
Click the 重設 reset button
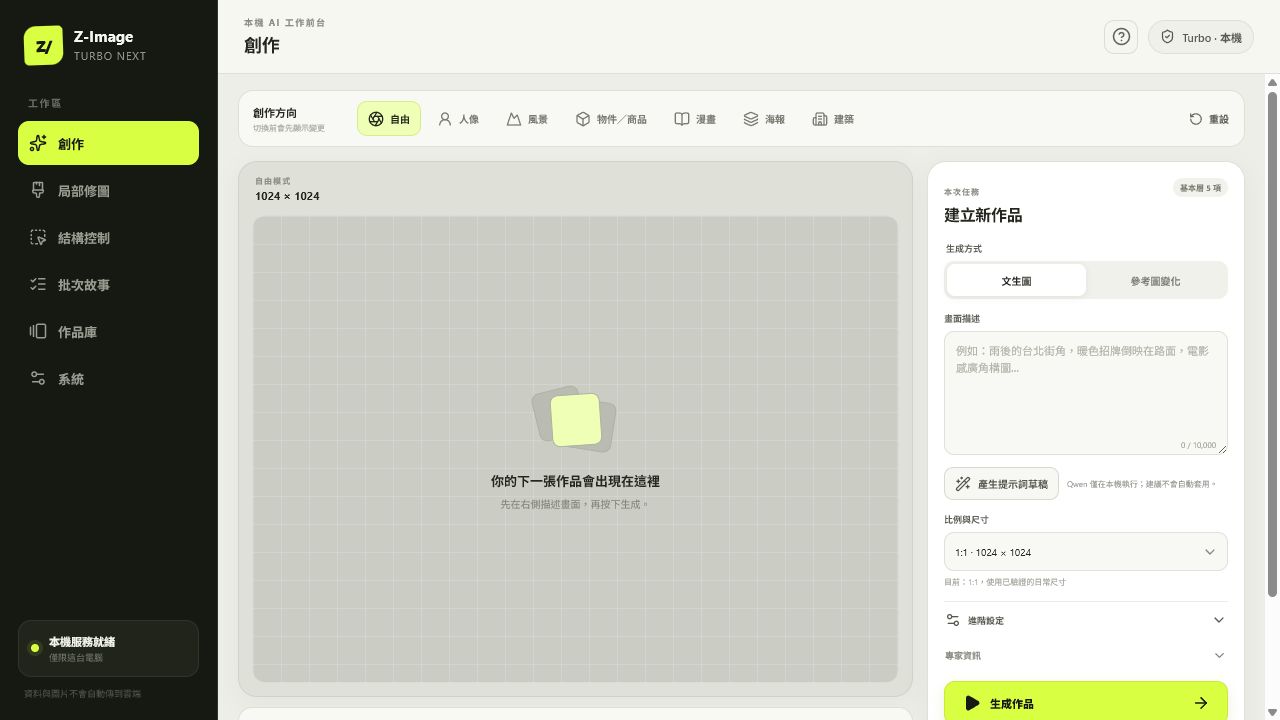(1209, 119)
